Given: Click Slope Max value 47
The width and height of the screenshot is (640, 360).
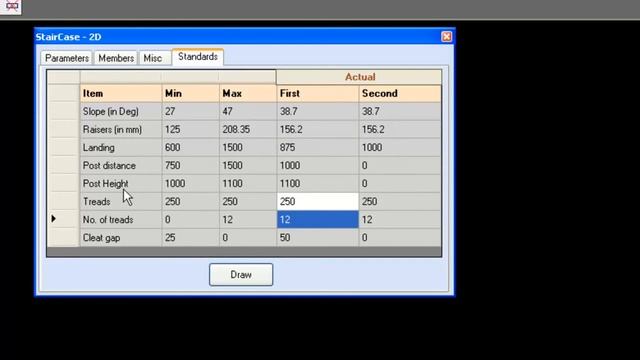Looking at the screenshot, I should click(x=248, y=111).
